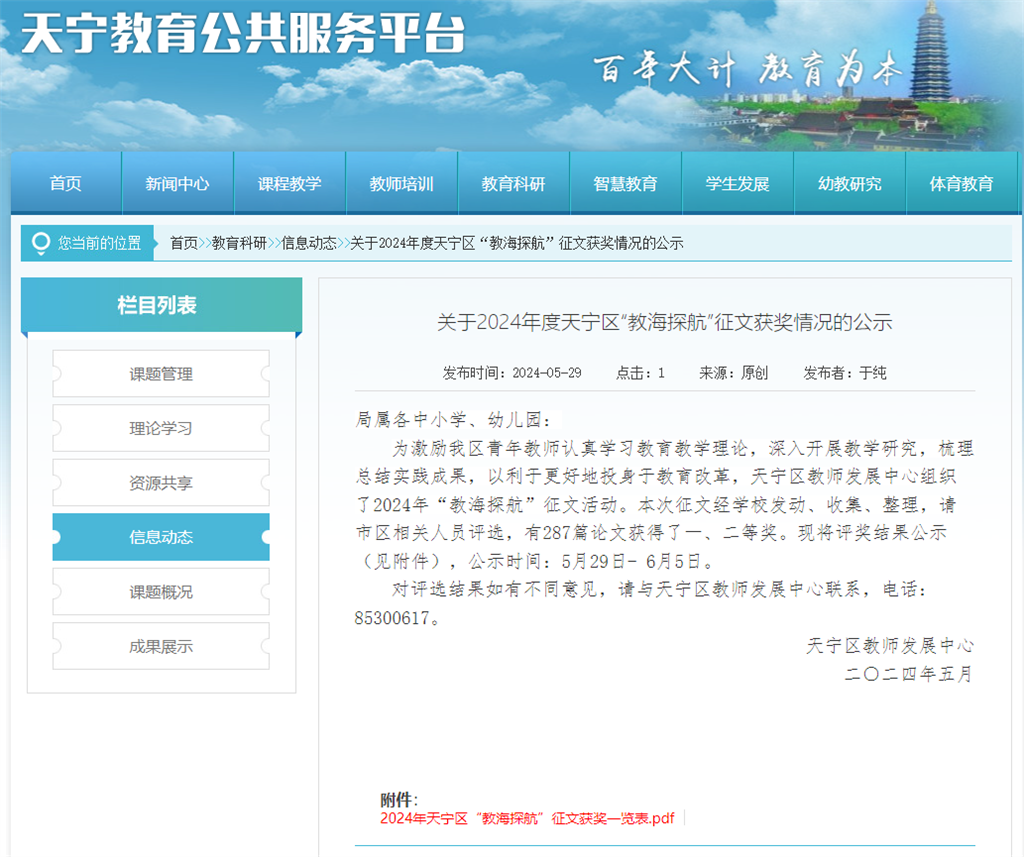This screenshot has width=1024, height=857.
Task: Select 理论学习 from the sidebar
Action: coord(161,428)
